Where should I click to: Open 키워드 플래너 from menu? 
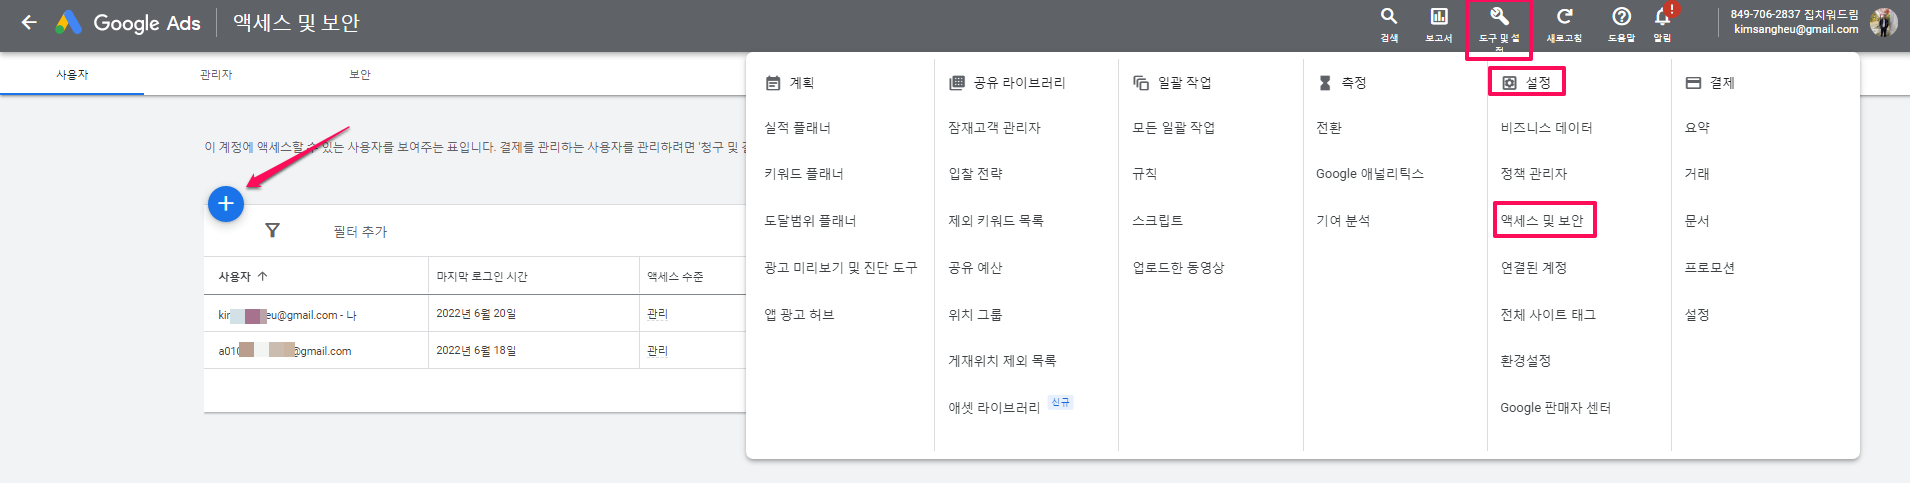click(x=804, y=174)
